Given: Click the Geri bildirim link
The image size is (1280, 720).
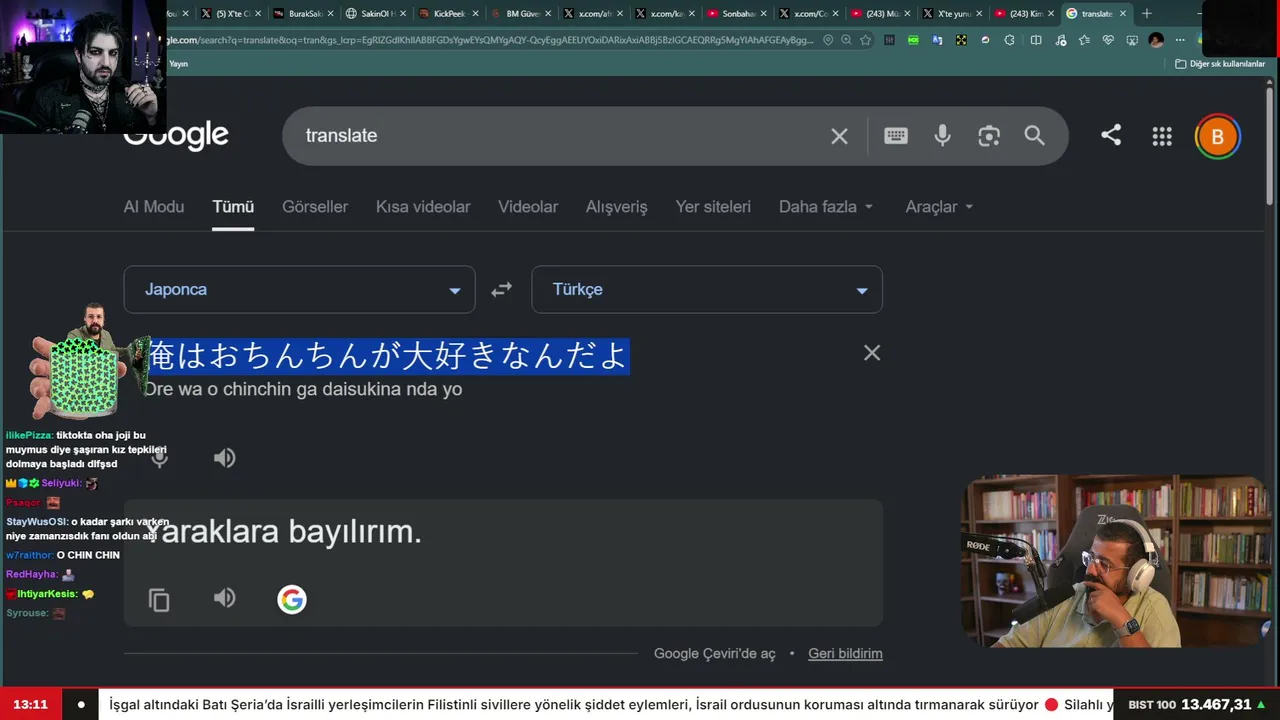Looking at the screenshot, I should 845,654.
